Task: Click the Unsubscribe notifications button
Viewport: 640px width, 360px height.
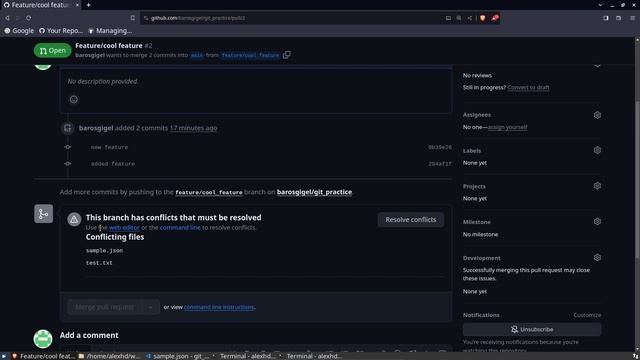Action: pos(532,329)
